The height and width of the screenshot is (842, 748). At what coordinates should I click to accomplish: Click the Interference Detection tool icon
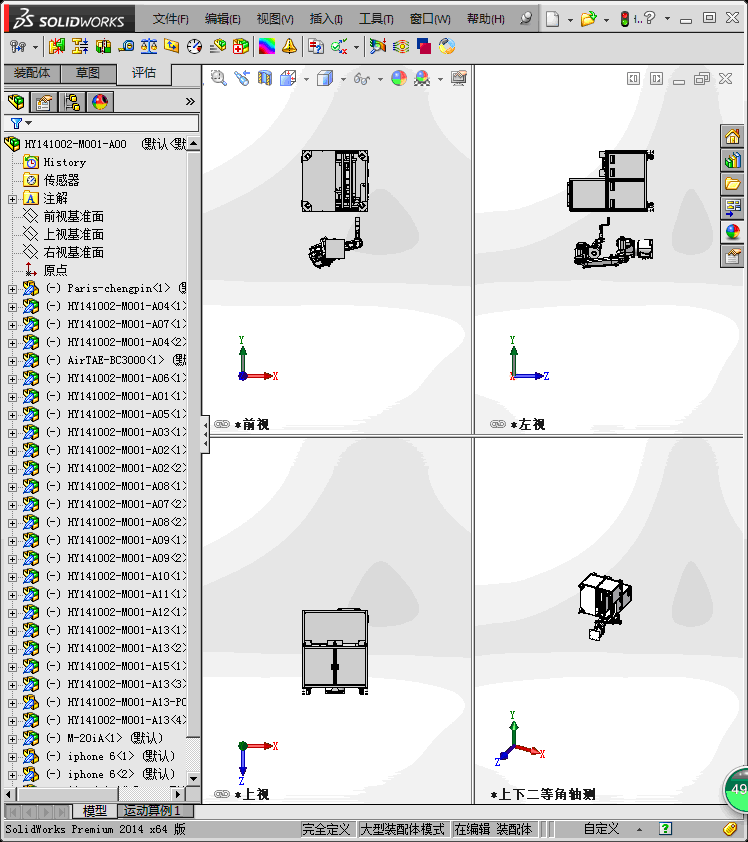point(56,47)
